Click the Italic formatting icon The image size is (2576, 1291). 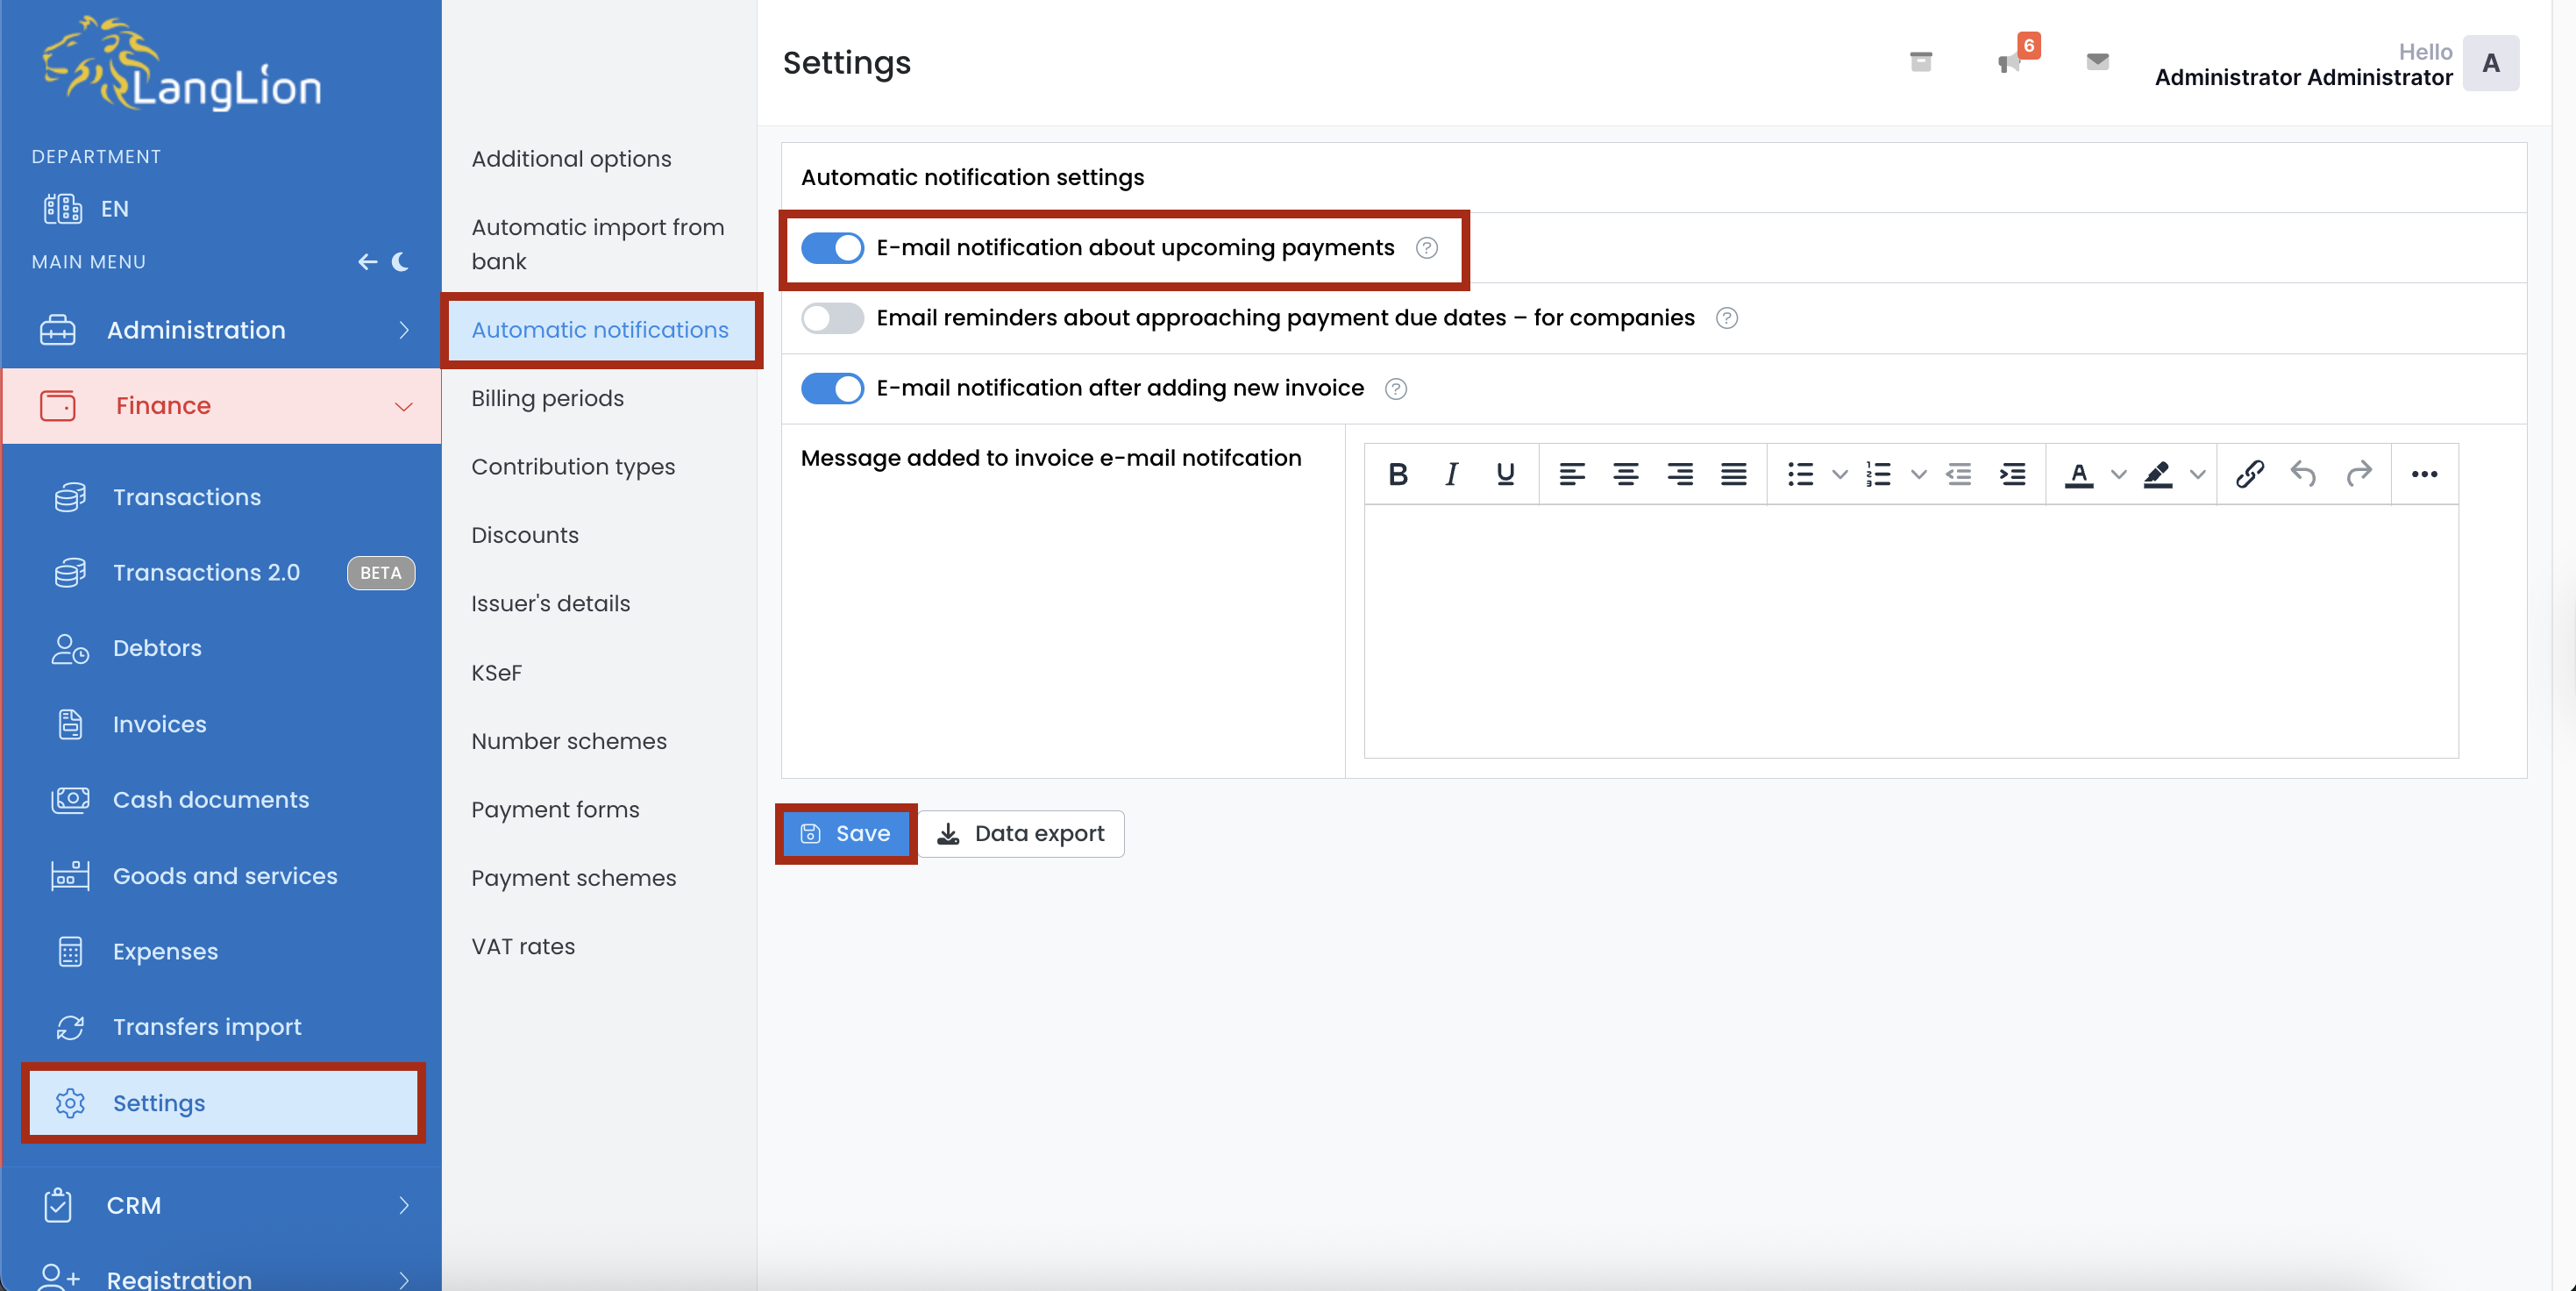(1451, 474)
